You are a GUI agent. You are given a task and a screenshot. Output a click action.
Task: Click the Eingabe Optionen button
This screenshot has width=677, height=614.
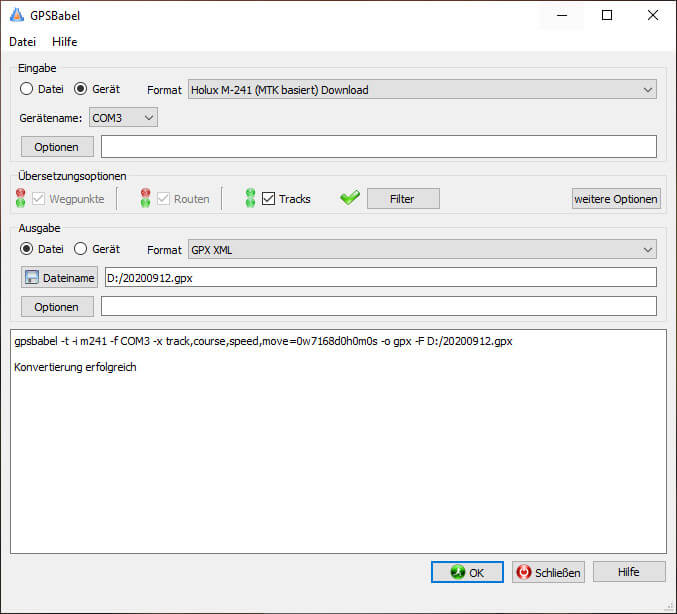57,147
